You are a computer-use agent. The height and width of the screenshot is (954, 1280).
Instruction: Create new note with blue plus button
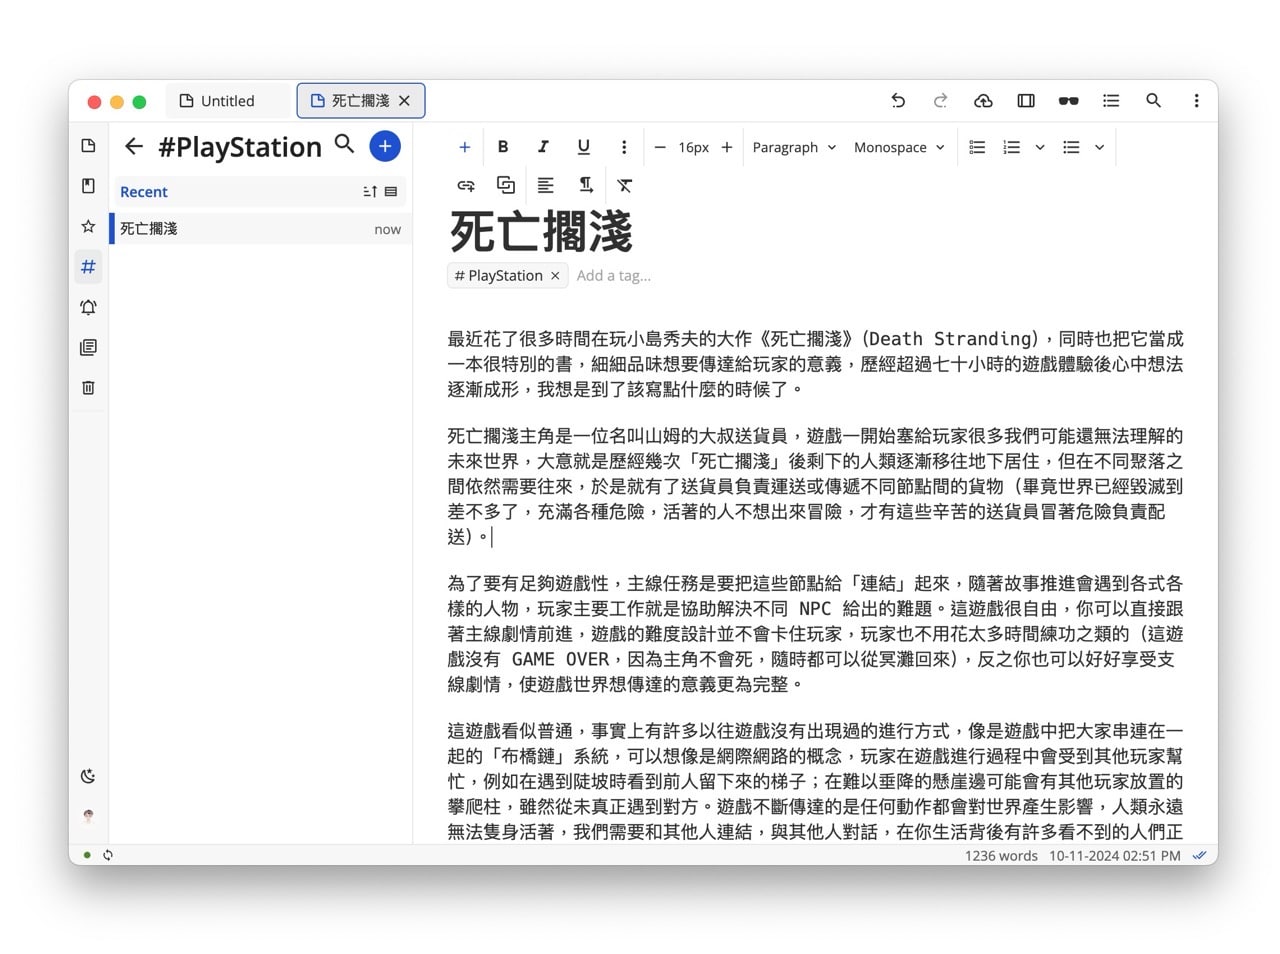(385, 146)
